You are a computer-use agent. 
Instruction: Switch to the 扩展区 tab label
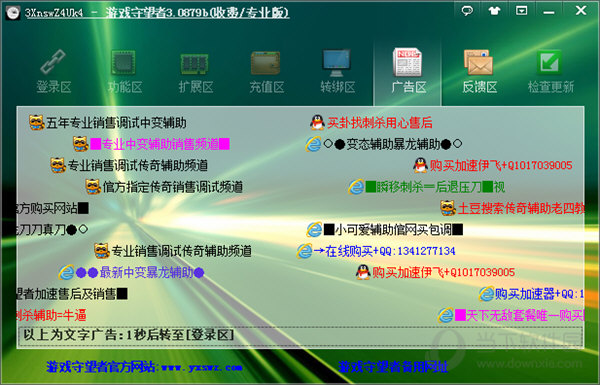click(196, 87)
